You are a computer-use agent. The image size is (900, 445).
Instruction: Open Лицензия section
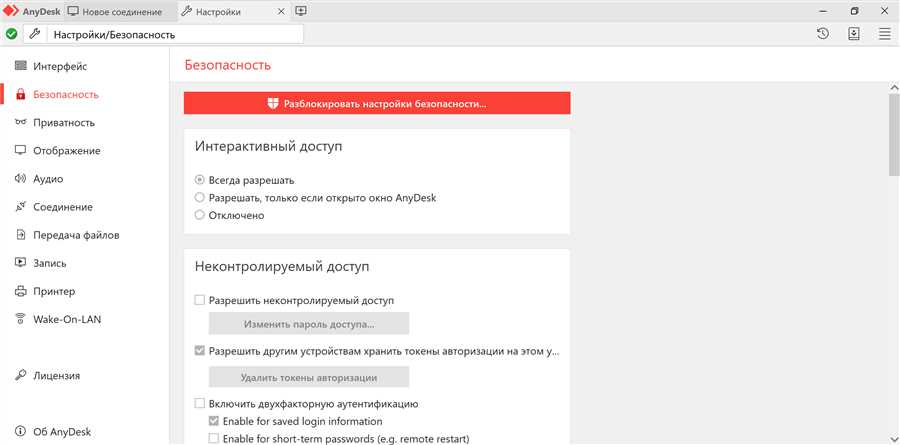point(56,376)
